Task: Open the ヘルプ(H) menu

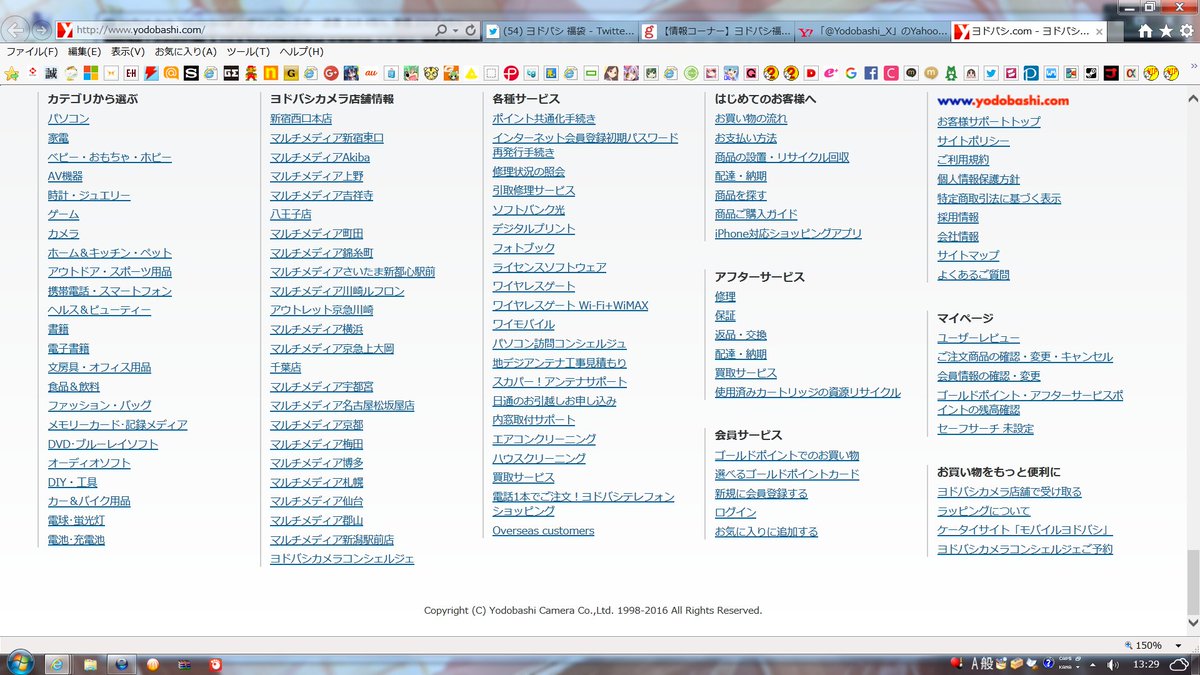Action: pos(301,51)
